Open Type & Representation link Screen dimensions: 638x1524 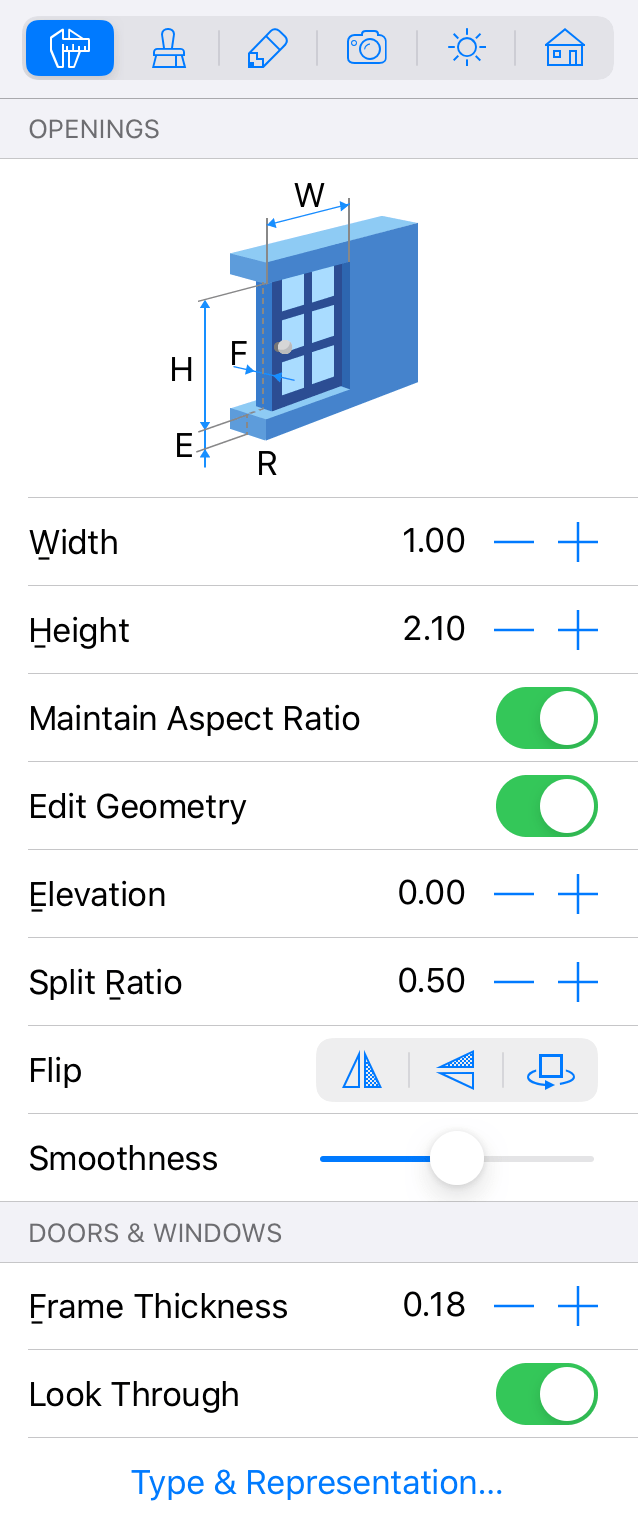click(317, 1482)
